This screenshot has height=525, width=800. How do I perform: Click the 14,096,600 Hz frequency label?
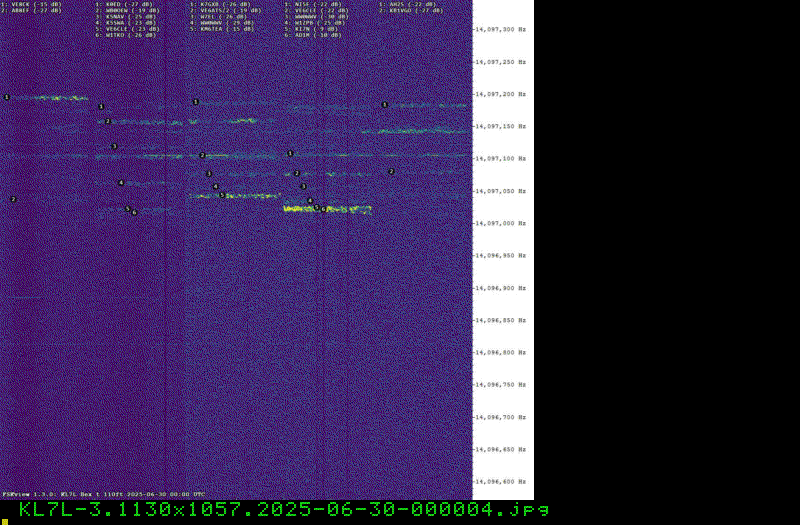click(x=501, y=482)
